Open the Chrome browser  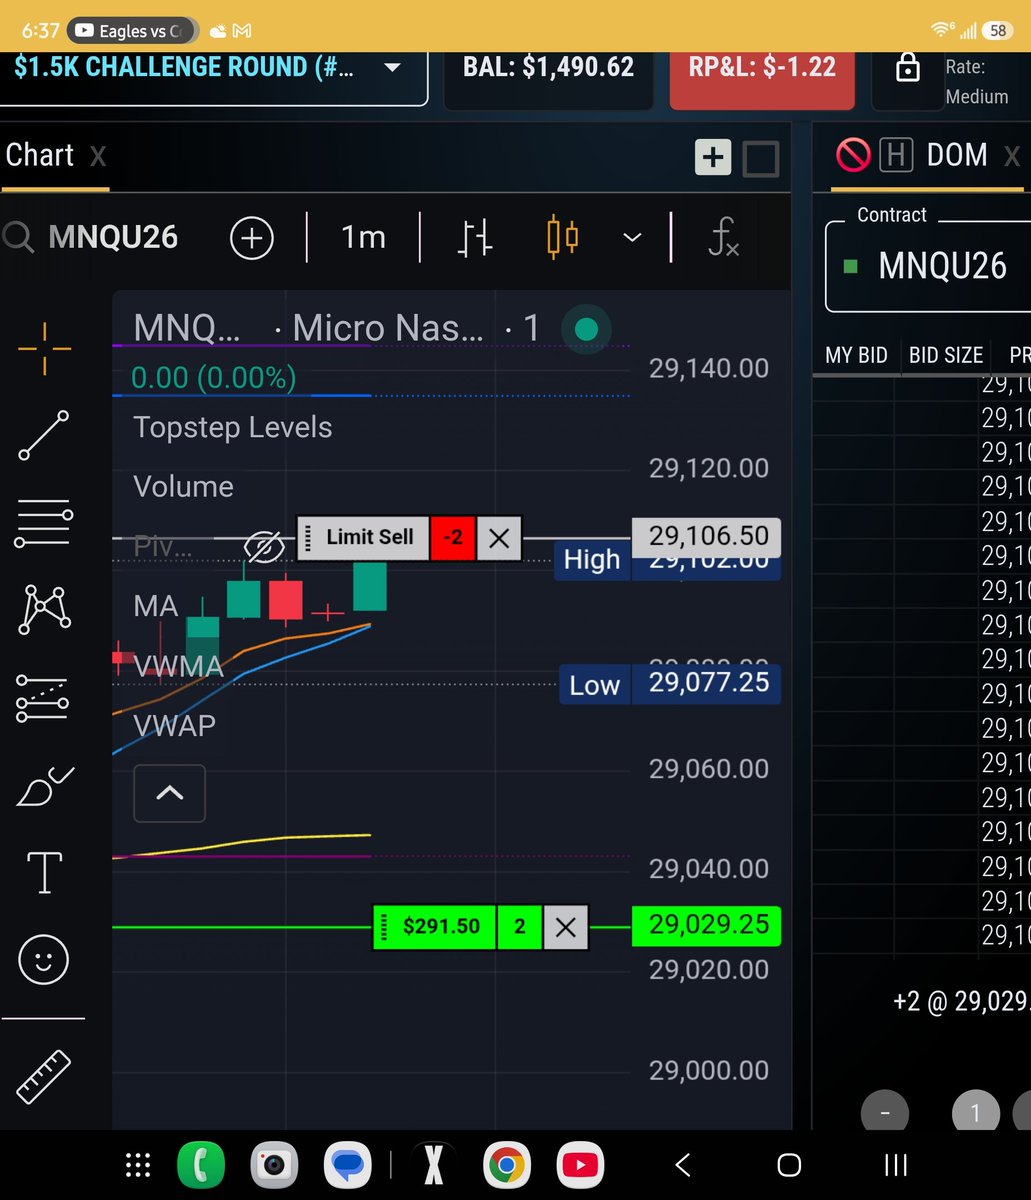[x=507, y=1165]
